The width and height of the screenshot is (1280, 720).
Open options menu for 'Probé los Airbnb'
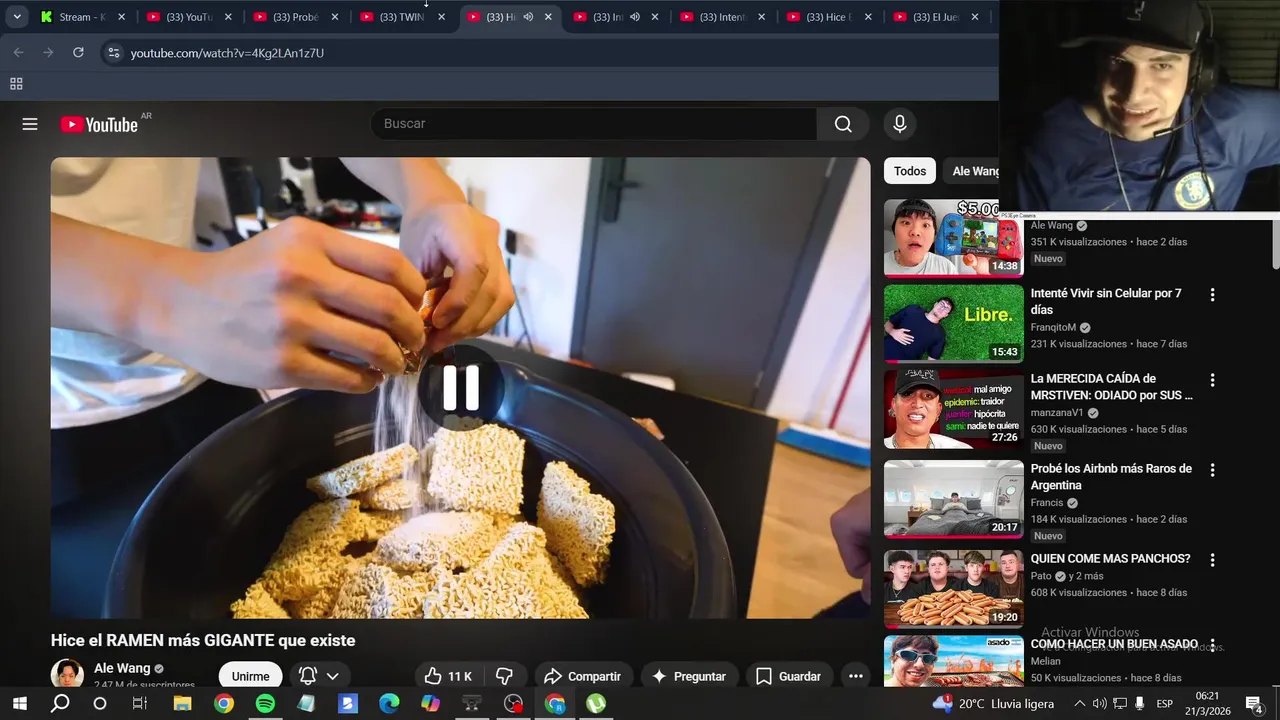(1212, 470)
